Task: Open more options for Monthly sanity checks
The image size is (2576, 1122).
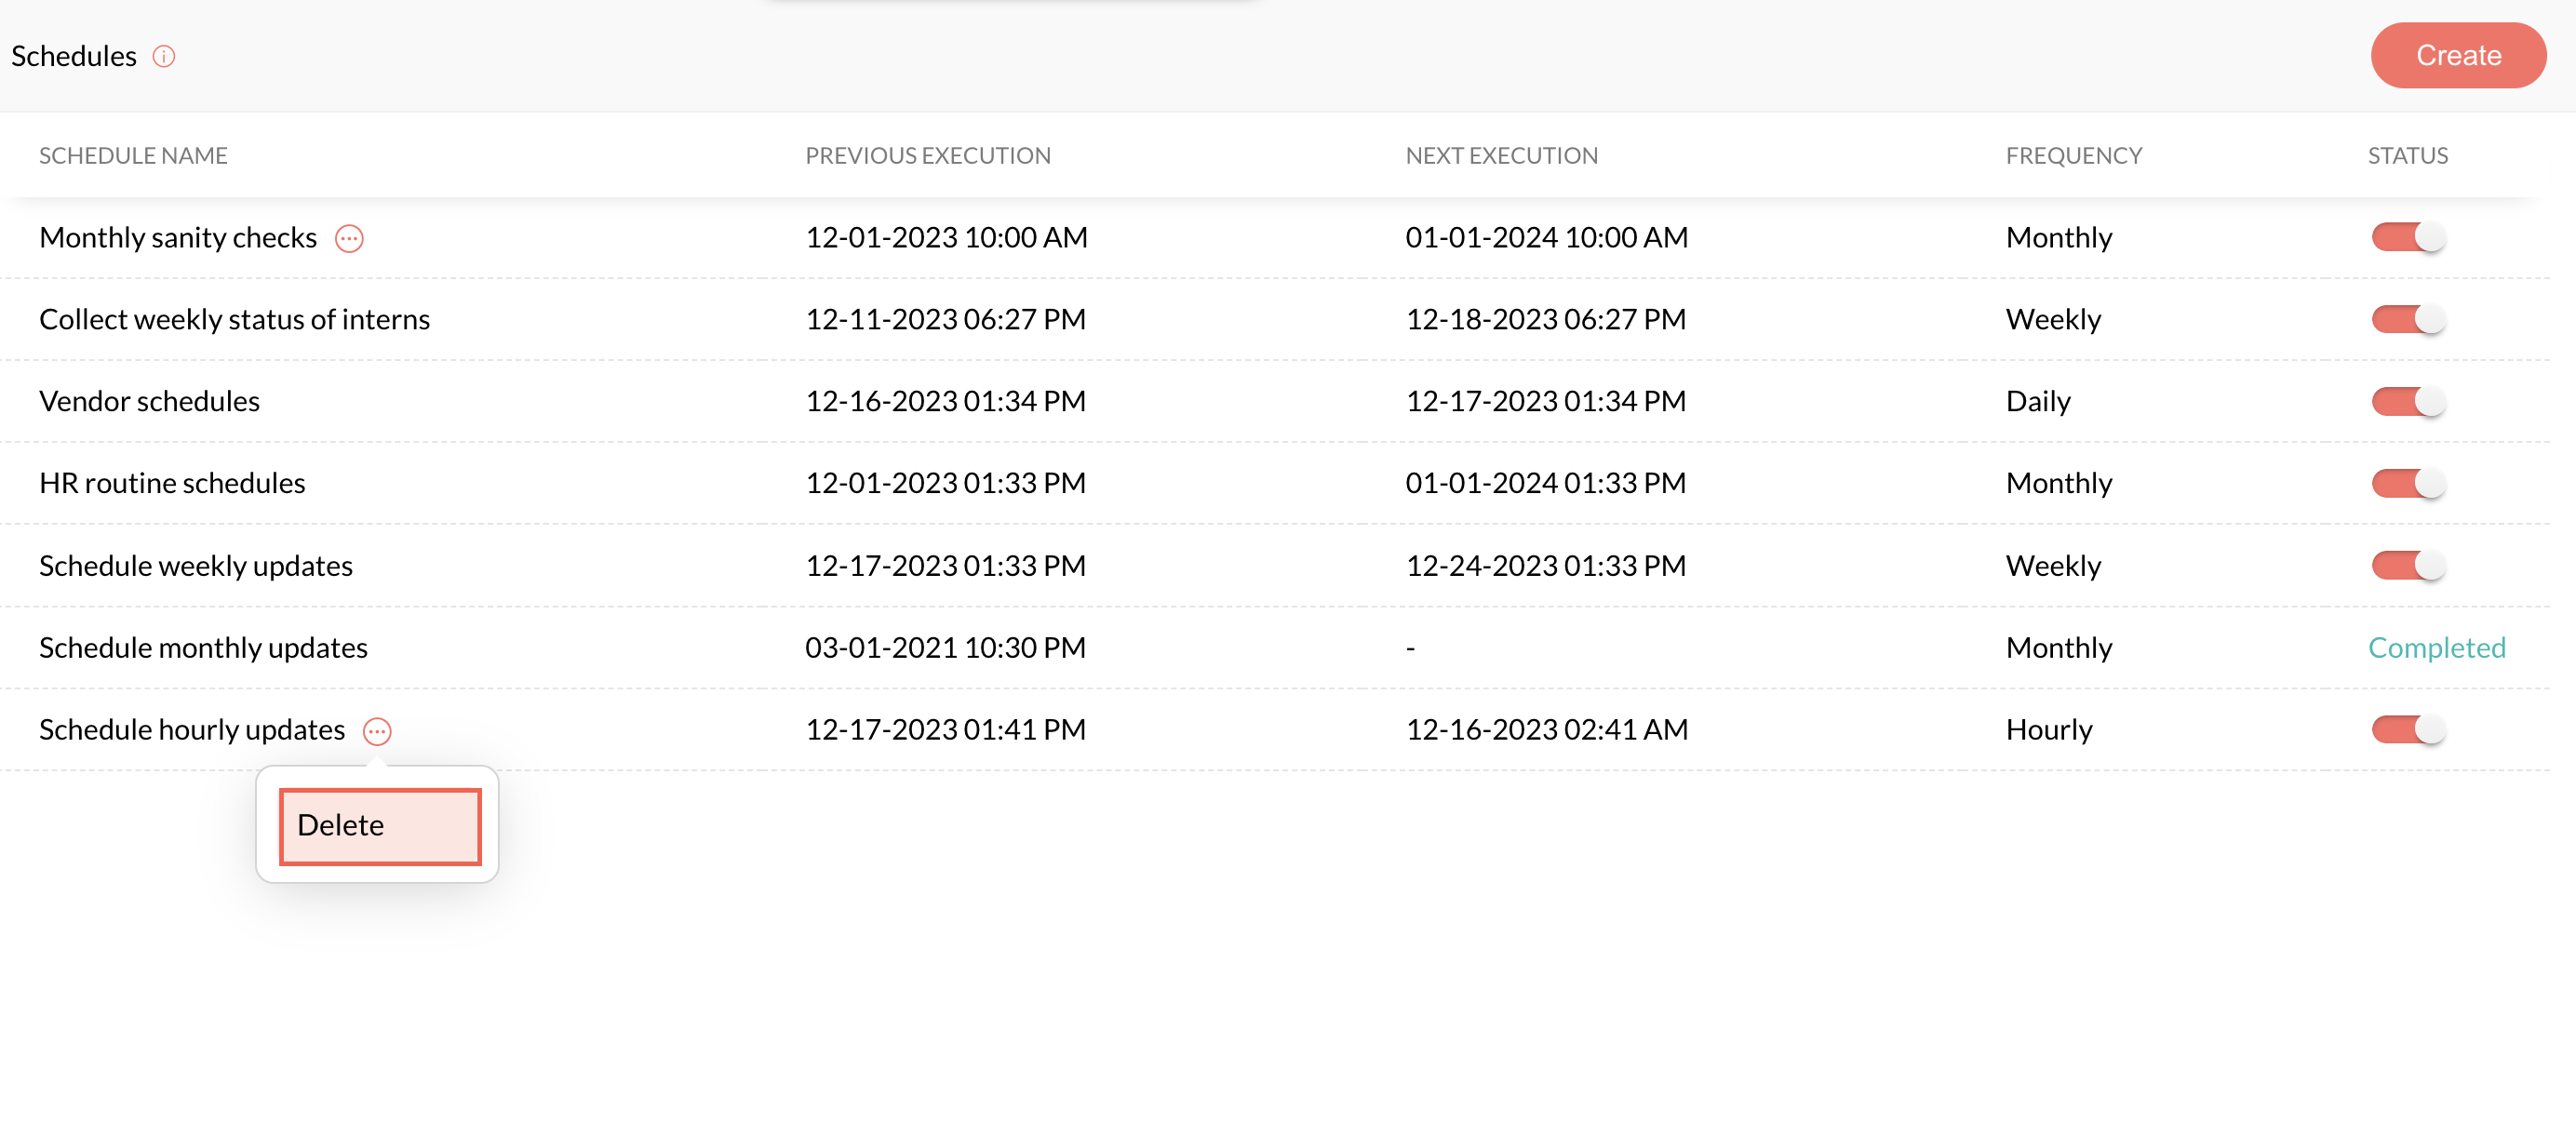Action: coord(349,238)
